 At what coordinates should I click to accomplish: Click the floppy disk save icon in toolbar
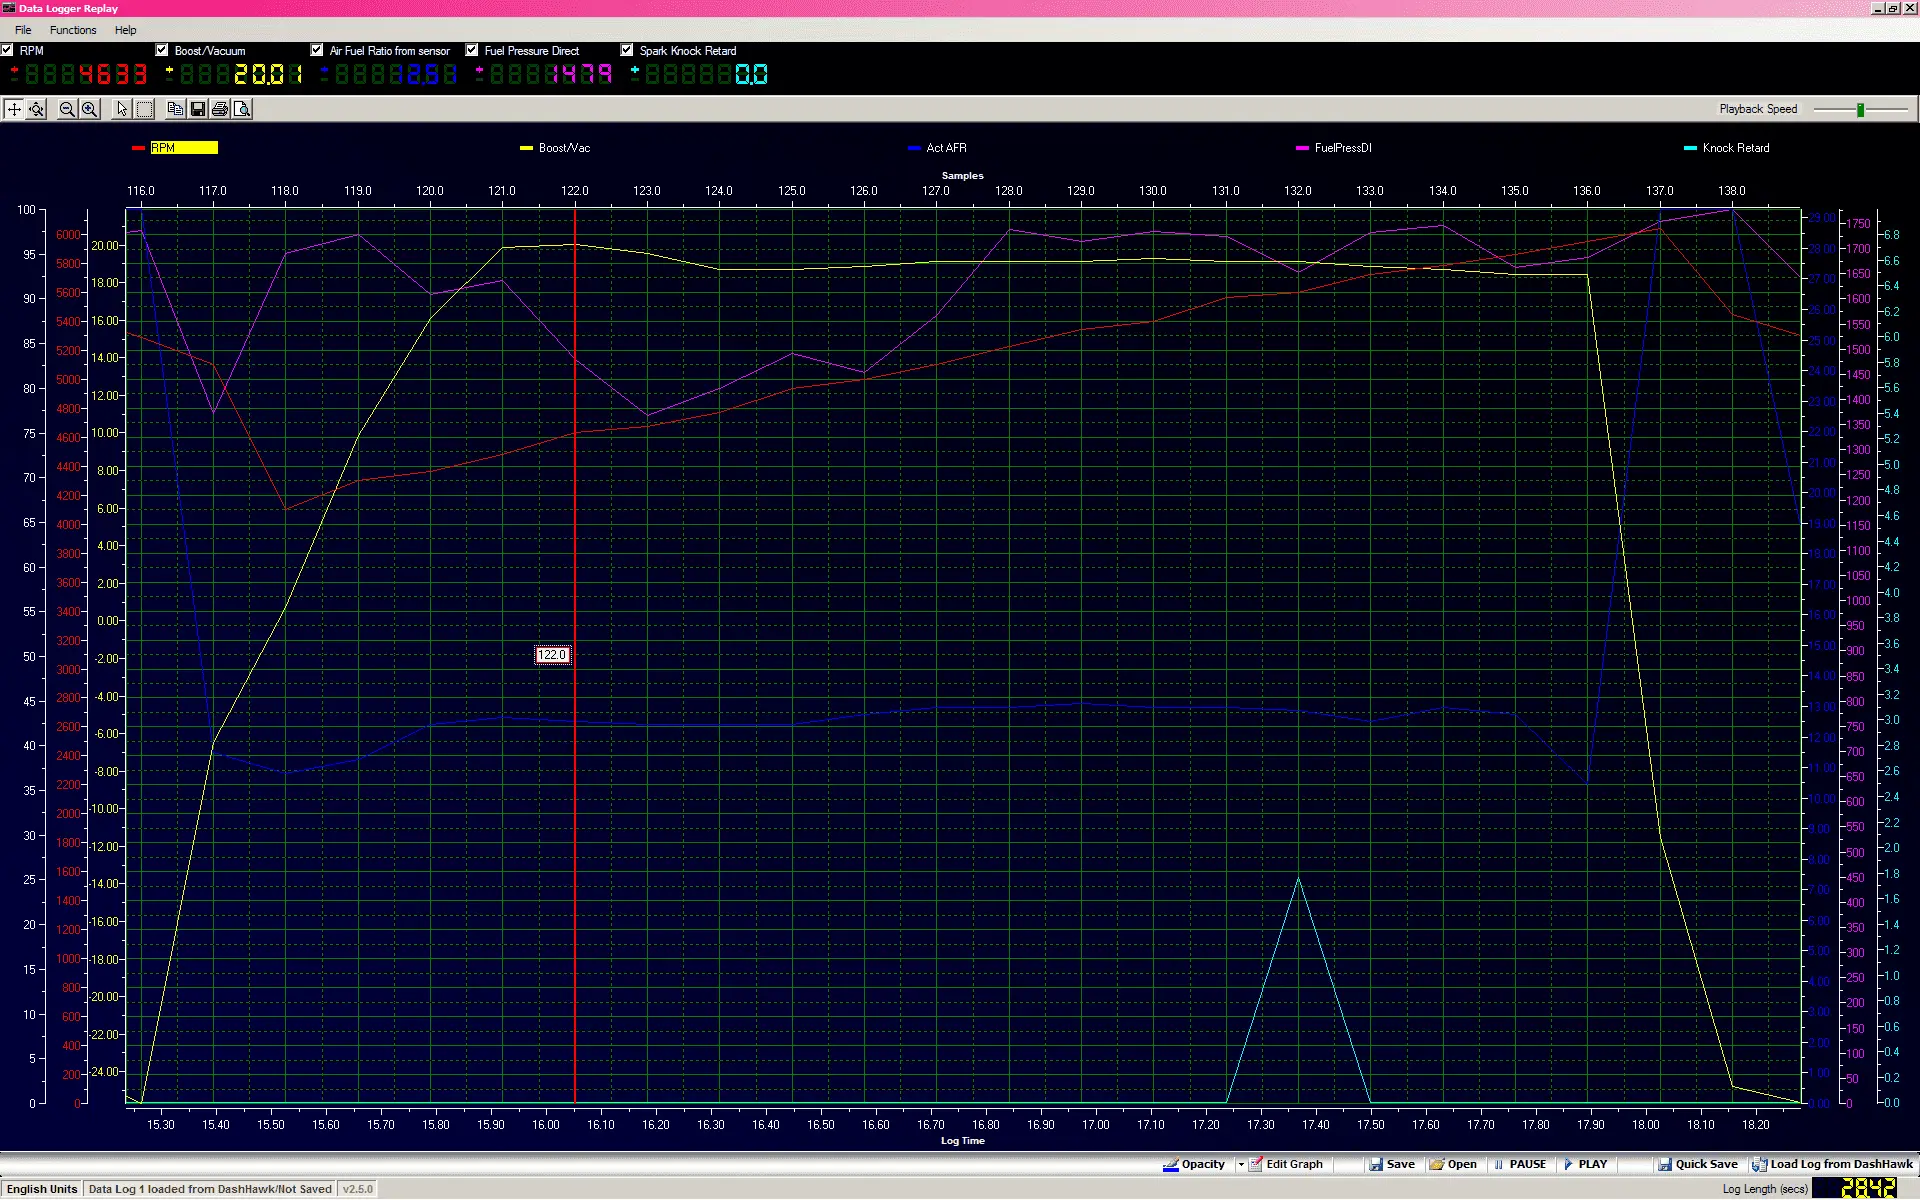click(198, 109)
